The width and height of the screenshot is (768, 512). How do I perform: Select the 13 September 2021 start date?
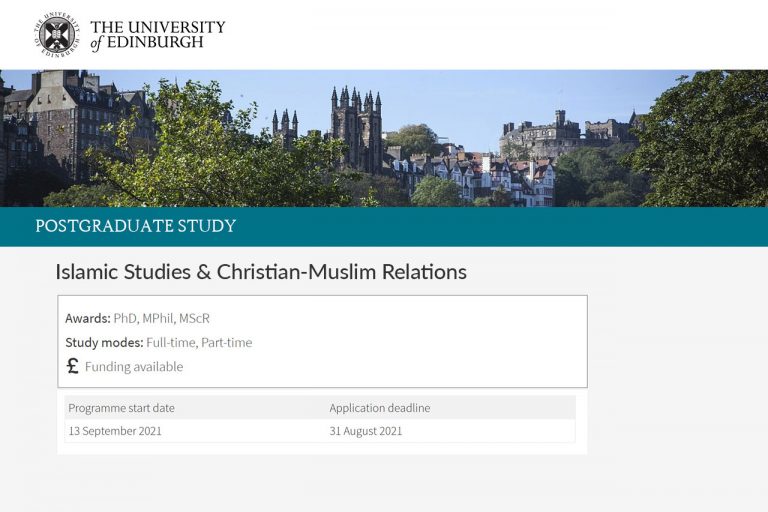coord(115,431)
